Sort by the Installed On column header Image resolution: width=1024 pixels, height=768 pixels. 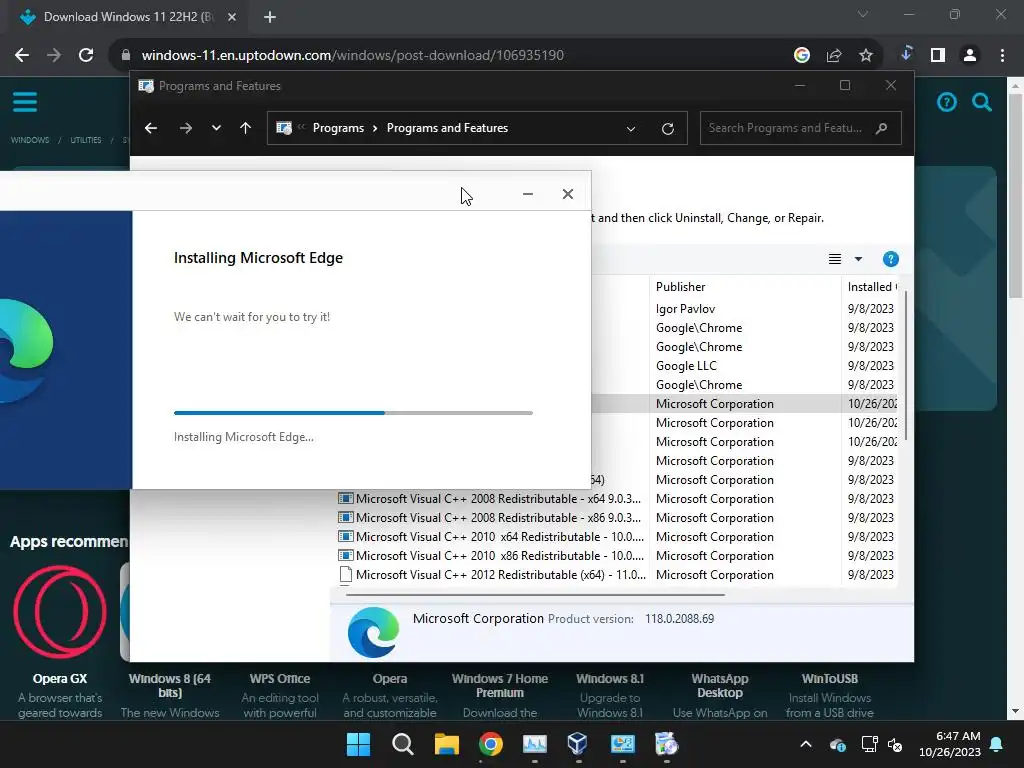(870, 287)
